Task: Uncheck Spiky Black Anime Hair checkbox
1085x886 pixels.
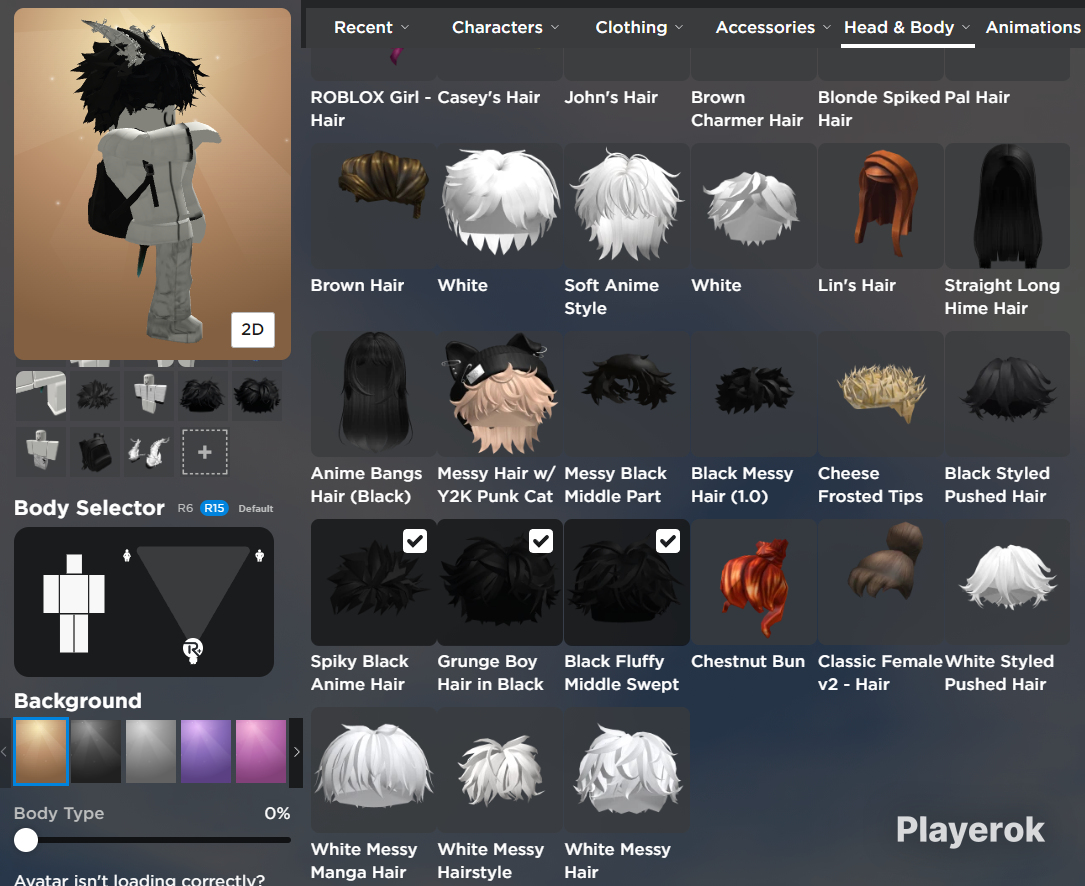Action: (x=415, y=541)
